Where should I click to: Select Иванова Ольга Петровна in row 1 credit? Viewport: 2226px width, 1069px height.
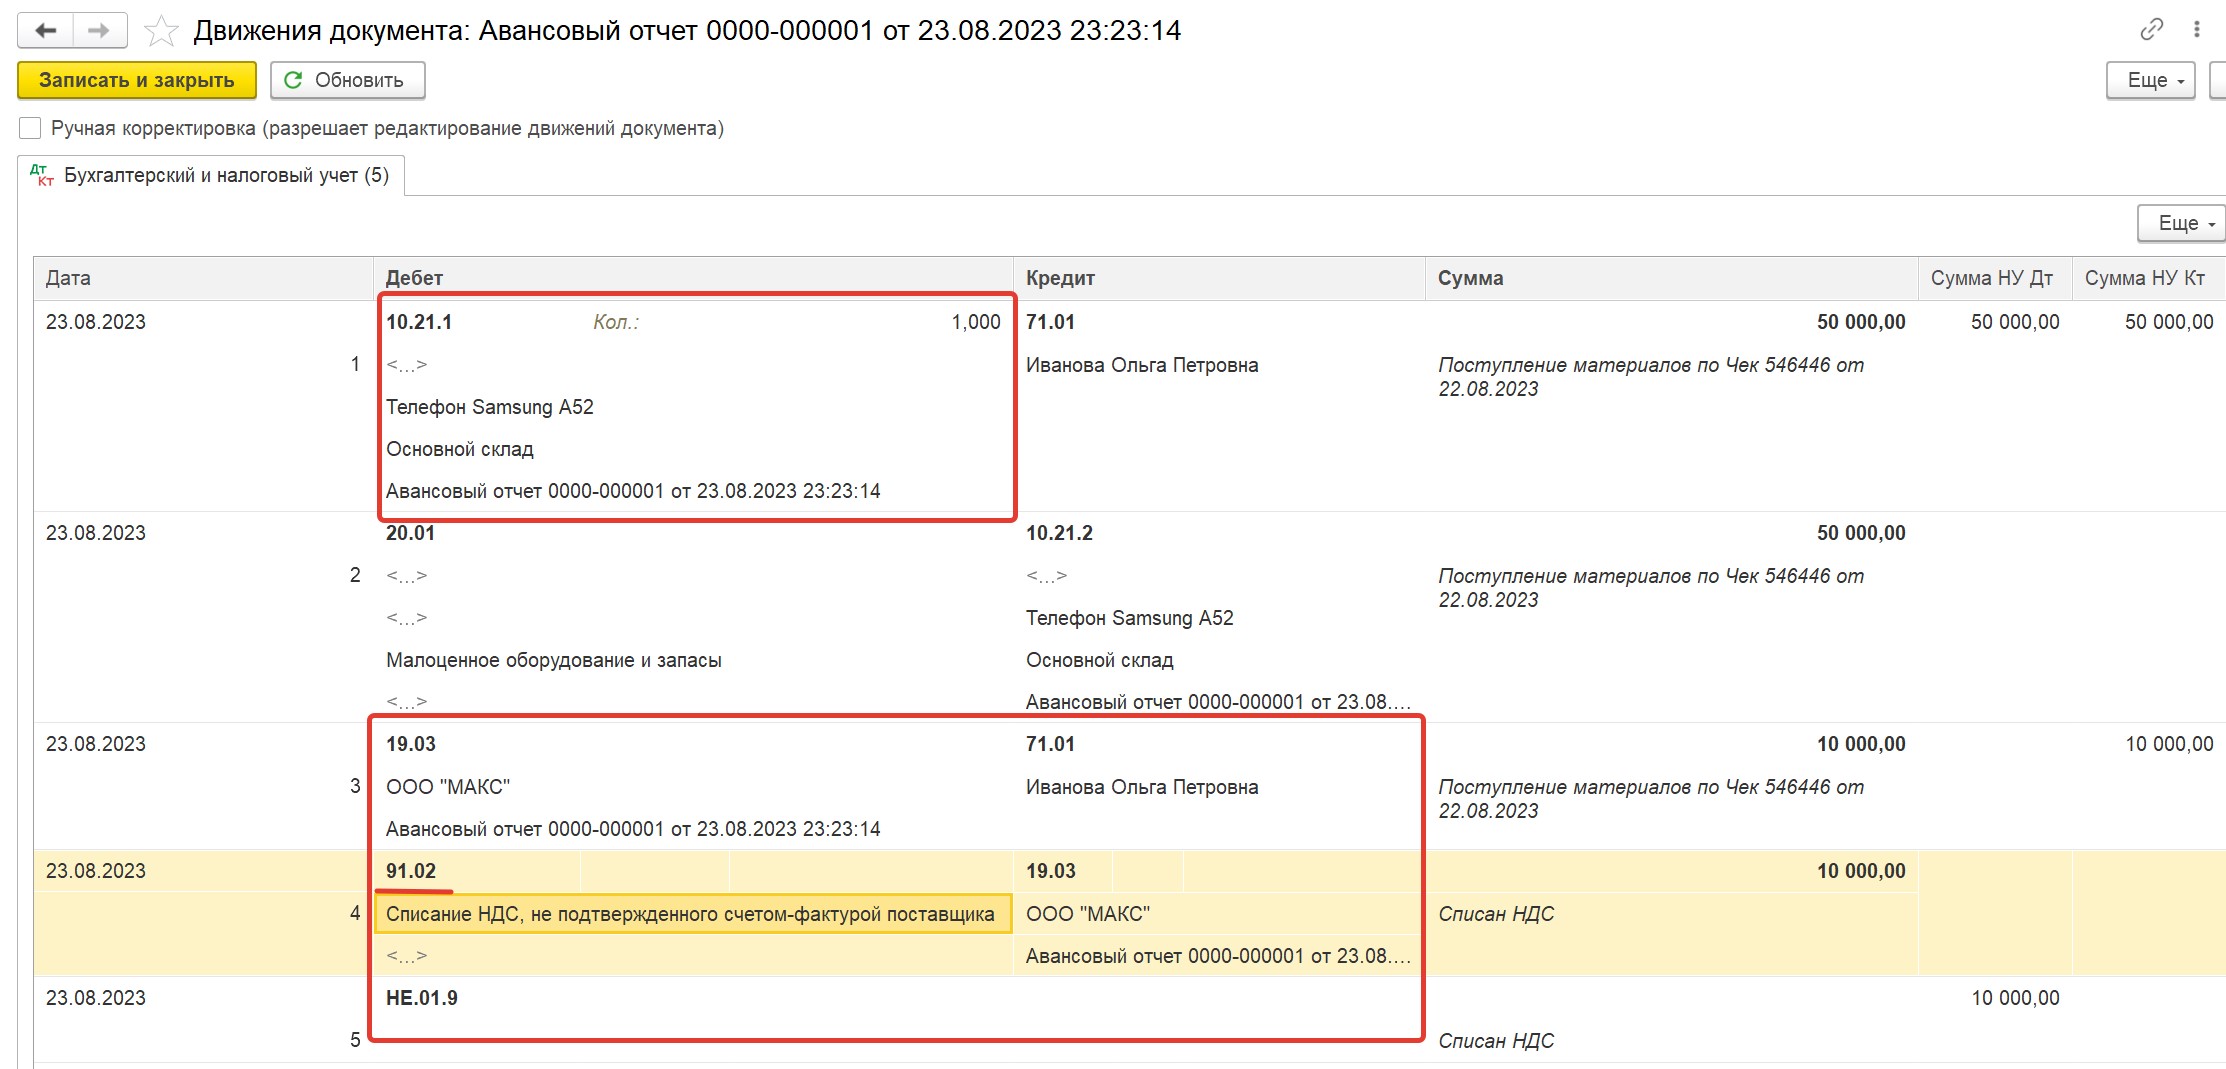coord(1142,365)
